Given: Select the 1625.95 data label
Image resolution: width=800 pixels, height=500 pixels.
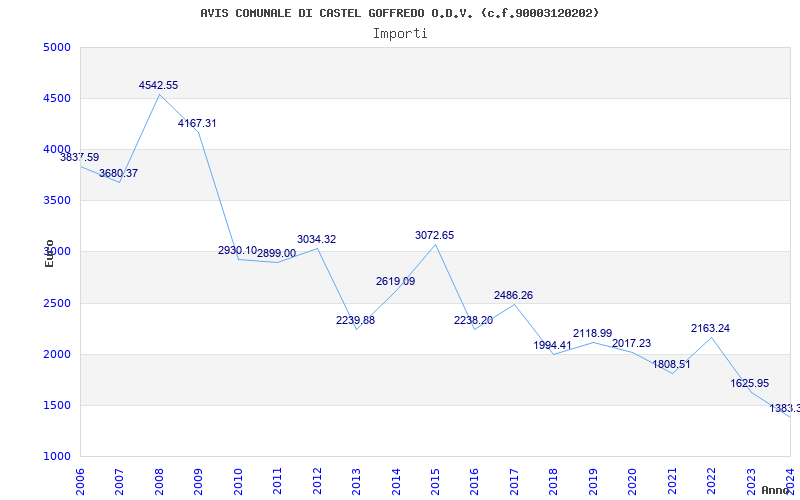Looking at the screenshot, I should pos(750,384).
